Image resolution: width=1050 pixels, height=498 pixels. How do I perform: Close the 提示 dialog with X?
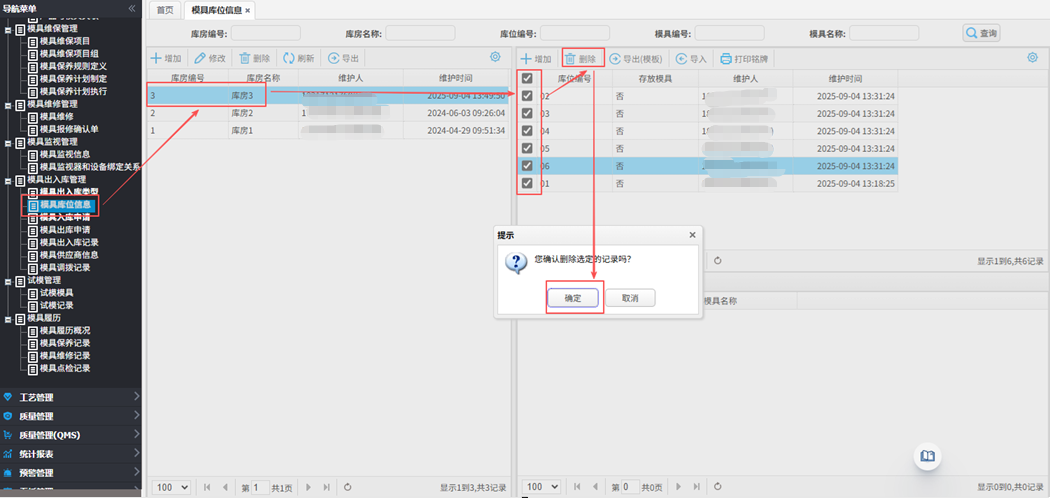691,235
